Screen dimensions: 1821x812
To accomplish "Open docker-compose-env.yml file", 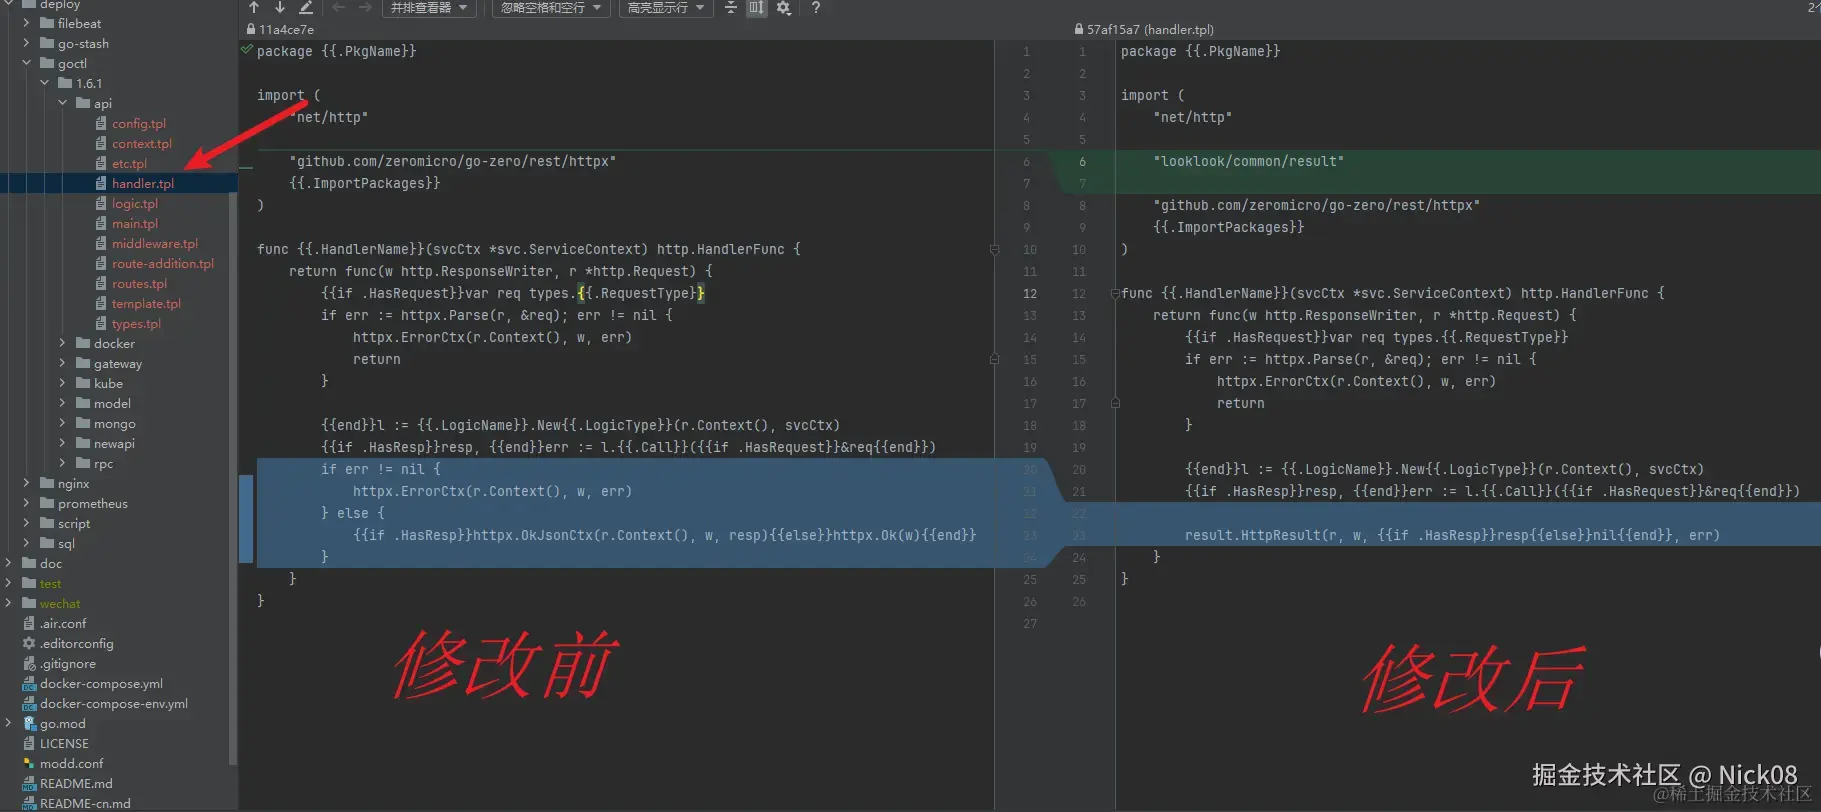I will pyautogui.click(x=113, y=703).
